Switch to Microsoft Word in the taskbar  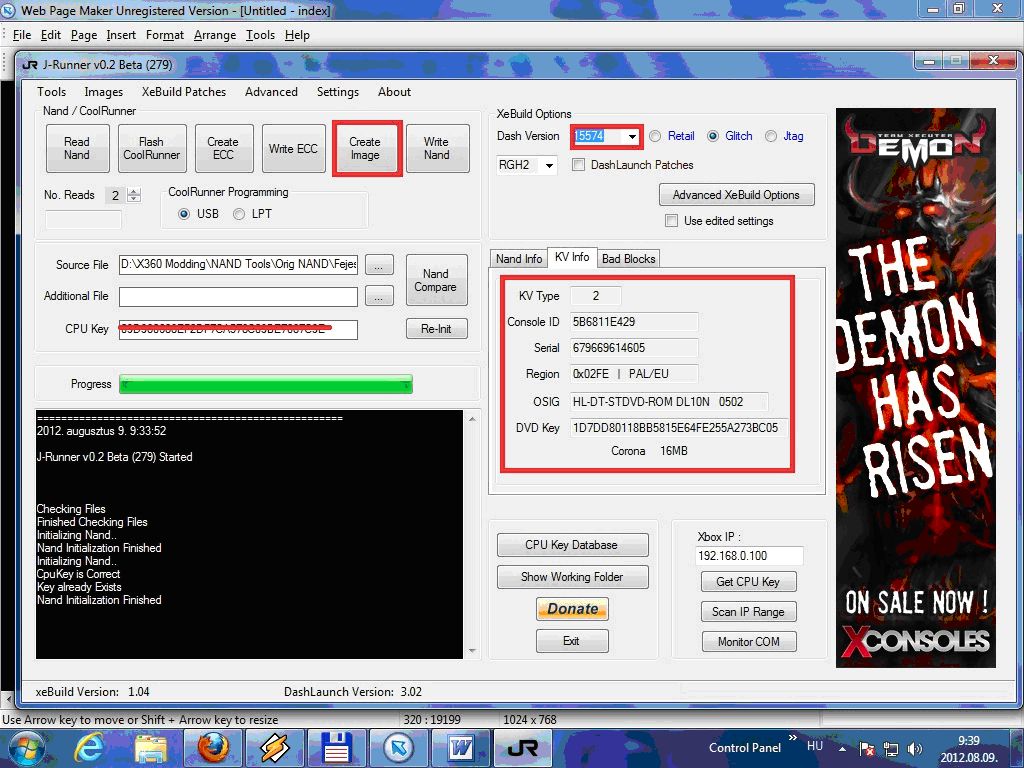[461, 747]
